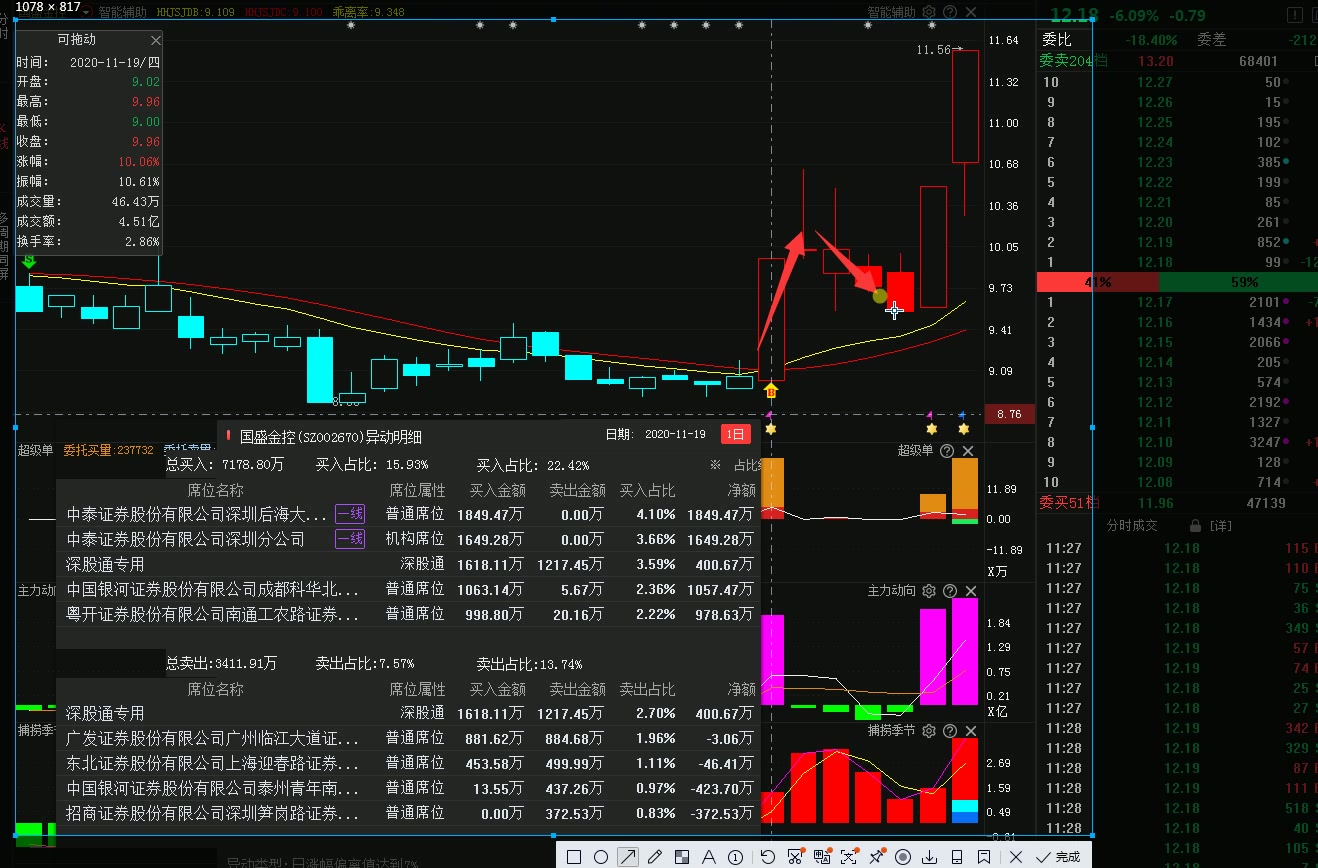Click the 11.56 high price label
Screen dimensions: 1318x868
(935, 48)
